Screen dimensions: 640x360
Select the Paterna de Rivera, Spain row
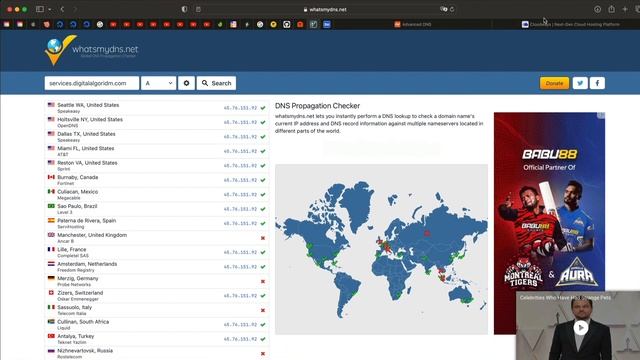(157, 223)
